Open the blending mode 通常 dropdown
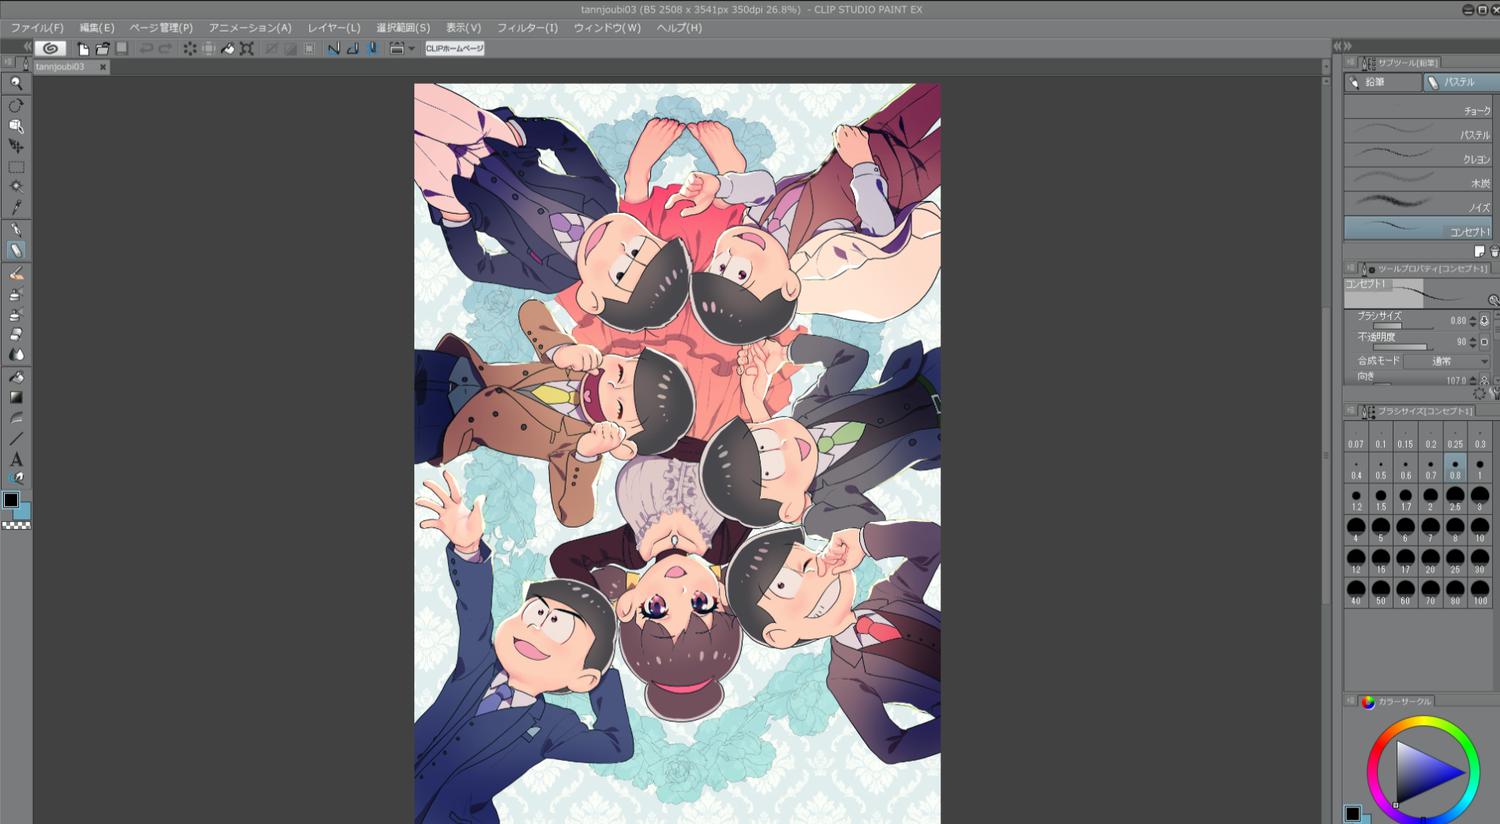This screenshot has height=824, width=1500. pos(1447,361)
